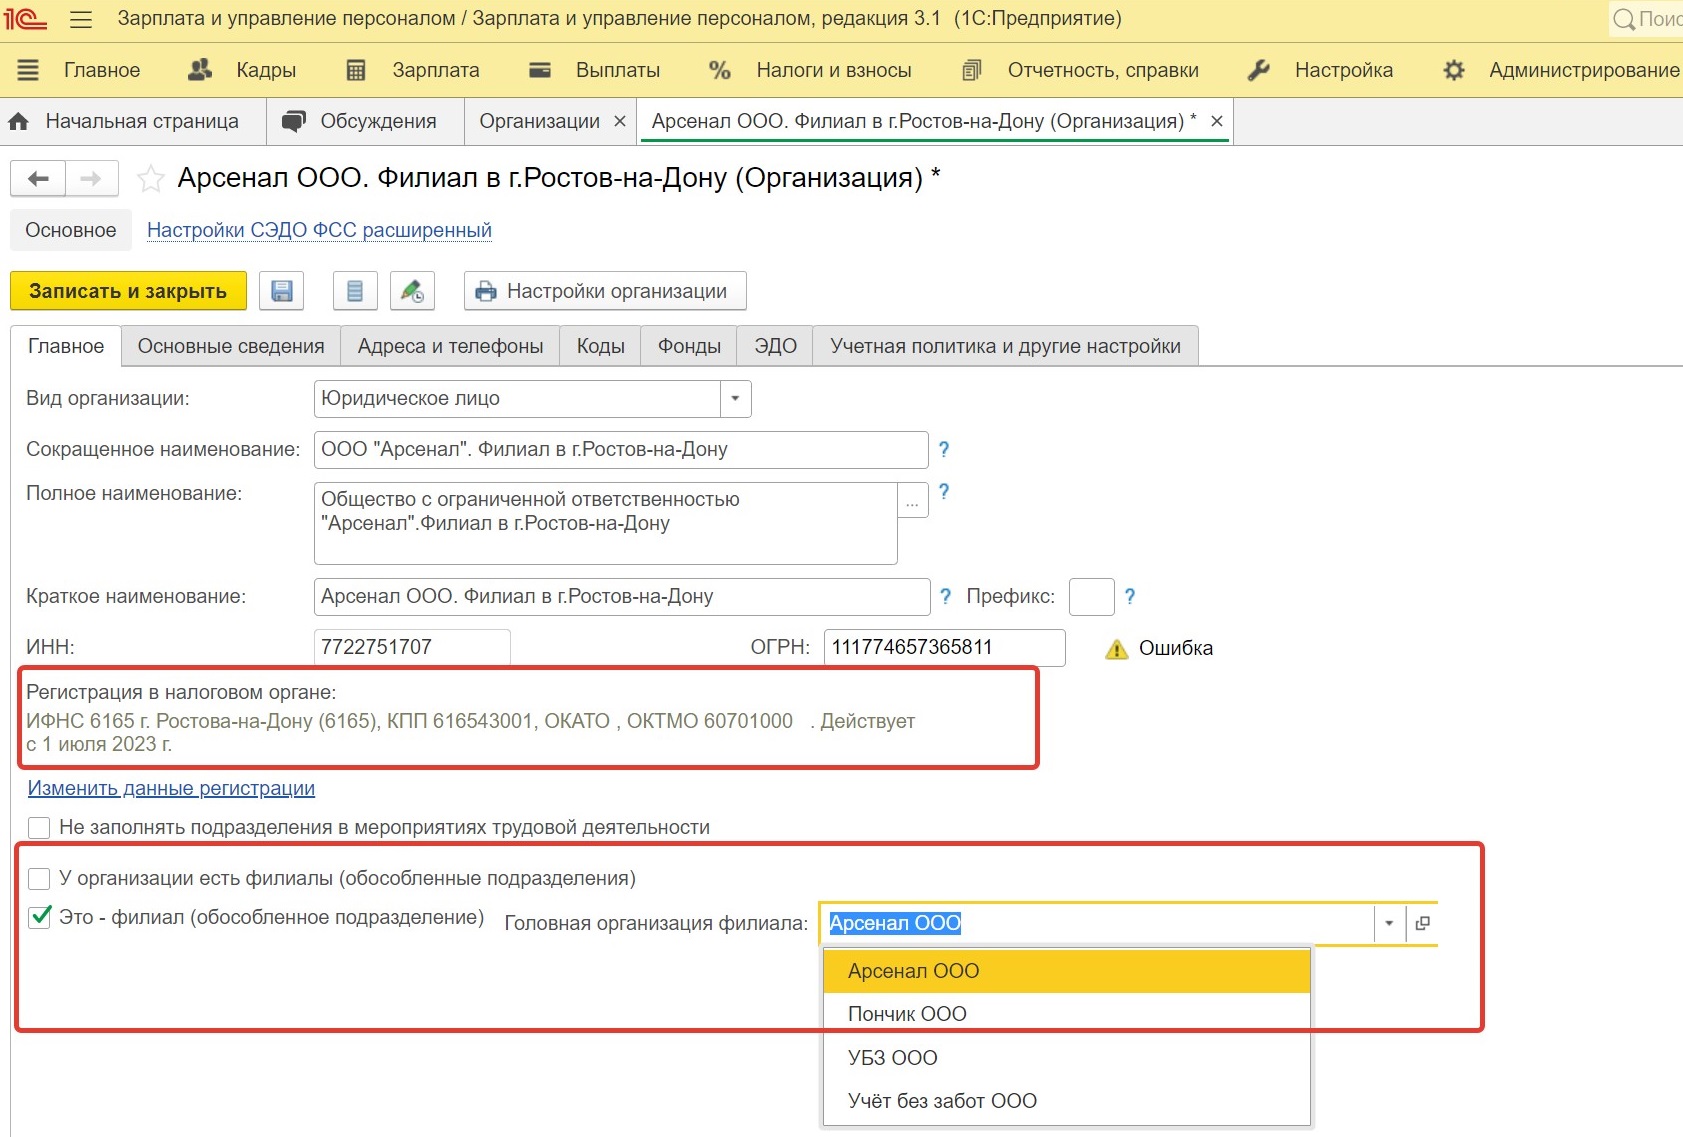This screenshot has width=1683, height=1137.
Task: Show help for Сокращенное наименование
Action: click(x=944, y=449)
